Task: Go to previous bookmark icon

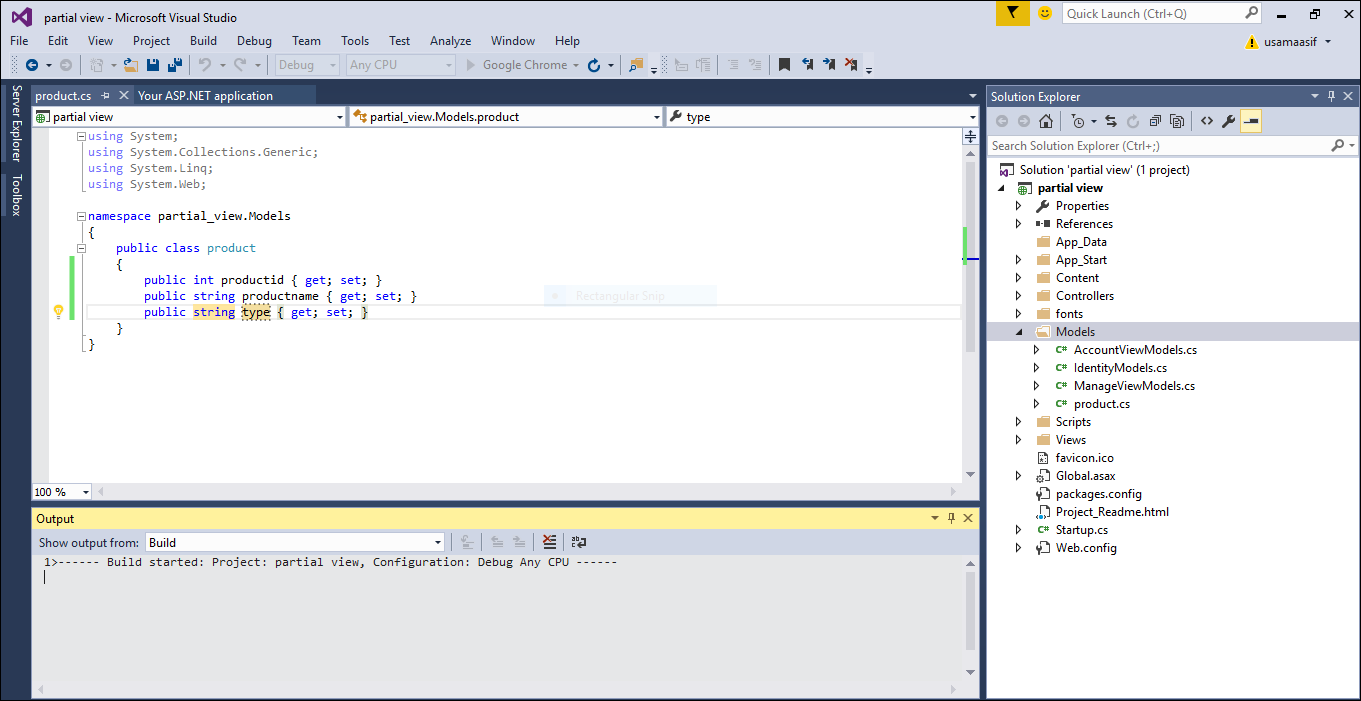Action: coord(807,65)
